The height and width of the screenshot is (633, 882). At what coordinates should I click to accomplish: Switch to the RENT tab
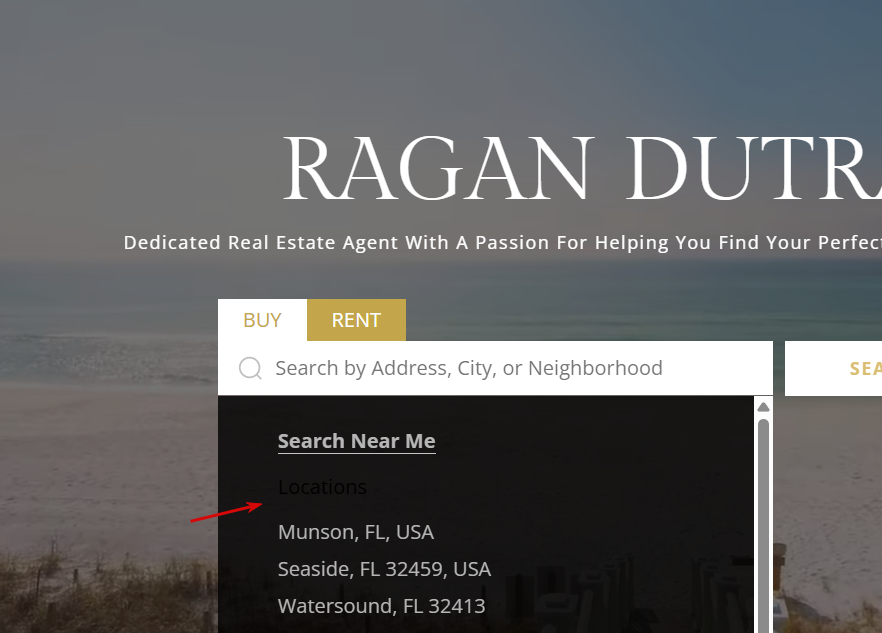click(356, 320)
